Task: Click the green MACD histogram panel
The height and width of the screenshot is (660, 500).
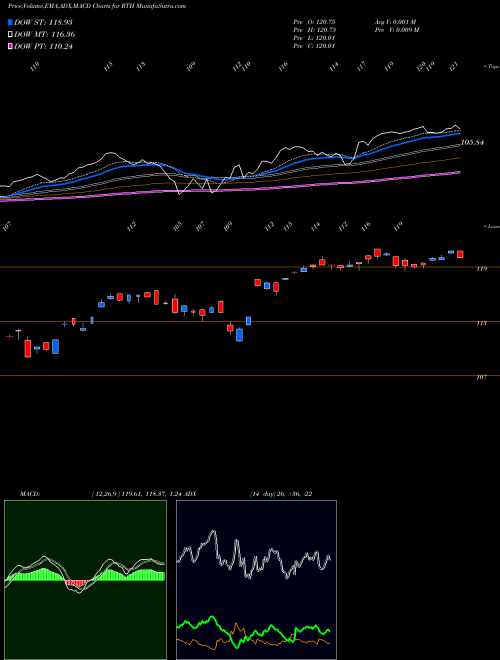Action: (85, 580)
